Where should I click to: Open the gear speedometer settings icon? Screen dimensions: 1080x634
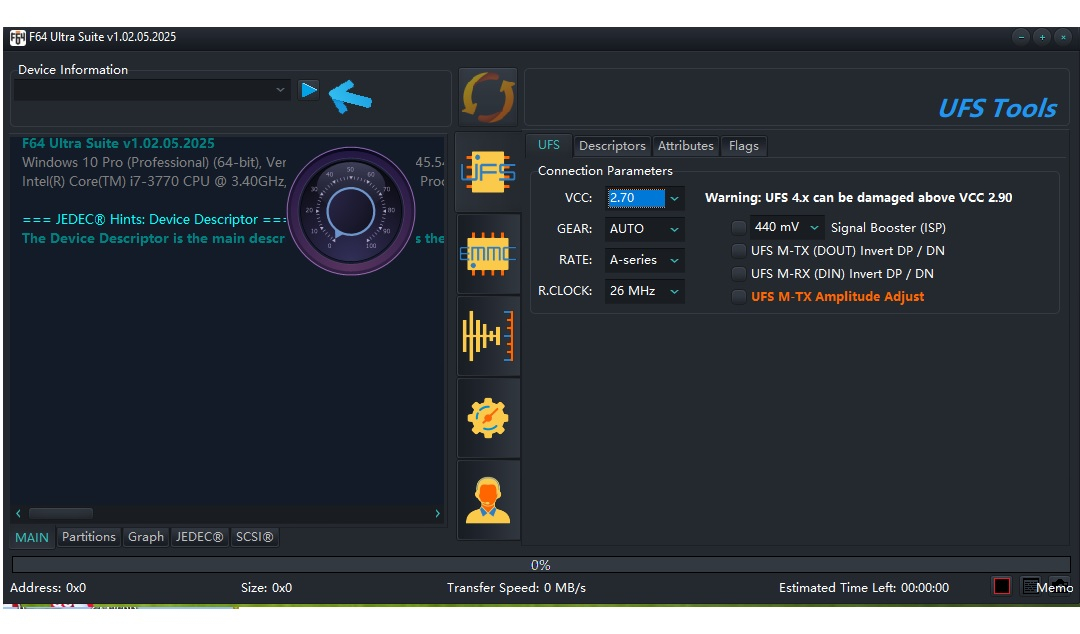pyautogui.click(x=488, y=418)
